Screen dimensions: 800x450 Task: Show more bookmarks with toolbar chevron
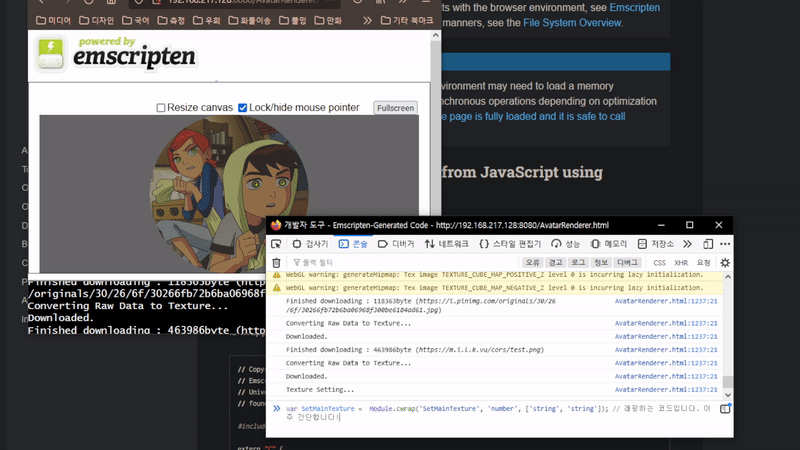pyautogui.click(x=367, y=20)
